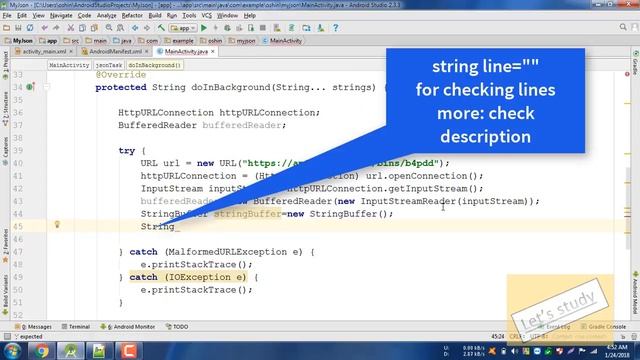The height and width of the screenshot is (360, 640).
Task: Click the Help question mark icon
Action: pos(336,28)
